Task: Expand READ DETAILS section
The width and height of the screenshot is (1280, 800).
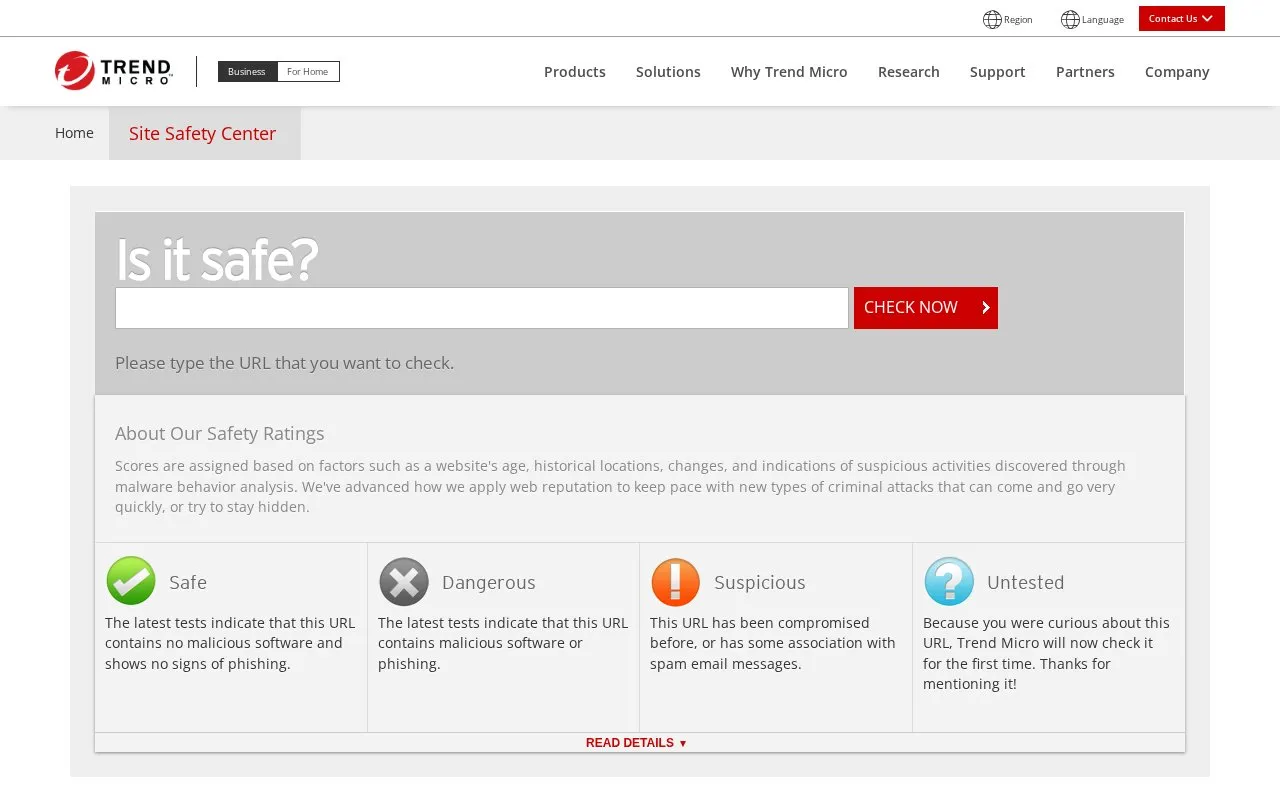Action: click(x=637, y=743)
